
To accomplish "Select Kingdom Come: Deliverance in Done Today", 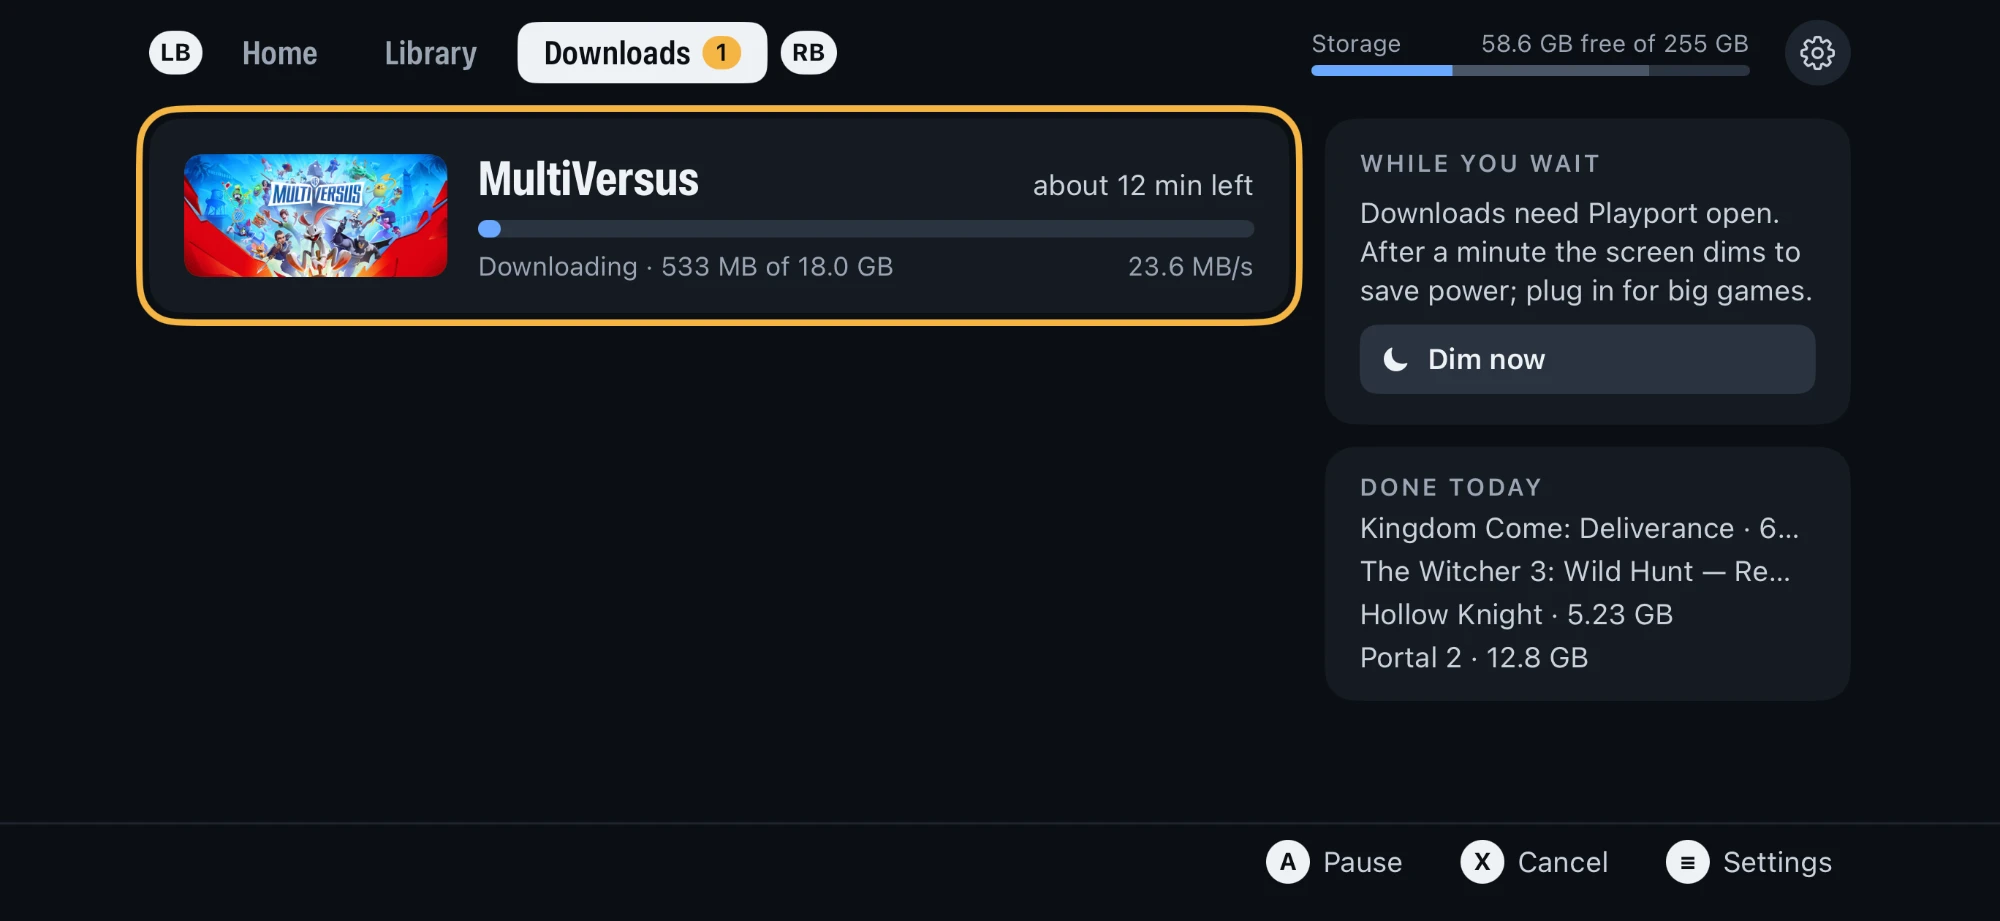I will coord(1579,528).
